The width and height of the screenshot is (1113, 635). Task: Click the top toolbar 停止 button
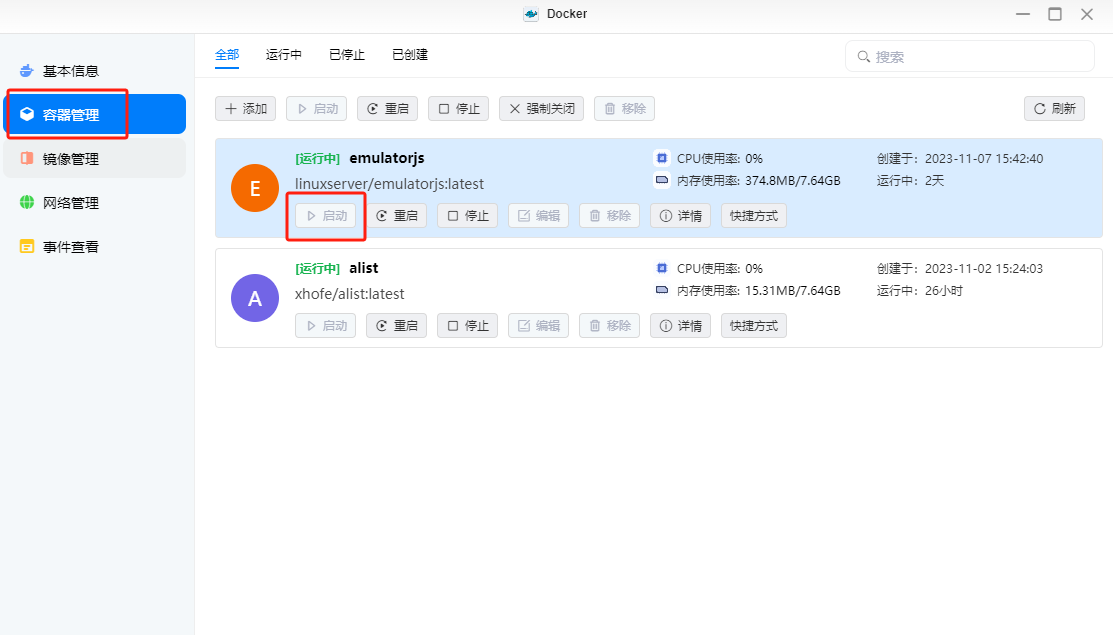pyautogui.click(x=459, y=109)
